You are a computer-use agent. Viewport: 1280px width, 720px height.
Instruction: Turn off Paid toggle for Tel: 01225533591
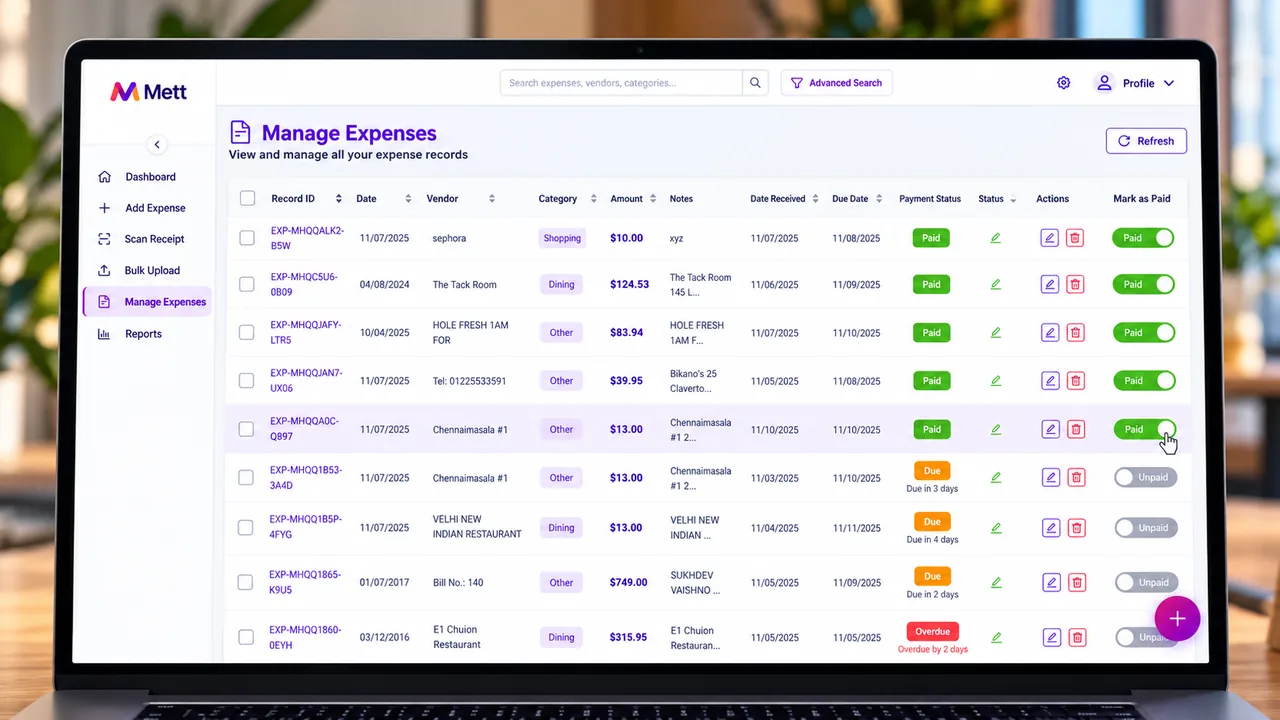[x=1144, y=381]
